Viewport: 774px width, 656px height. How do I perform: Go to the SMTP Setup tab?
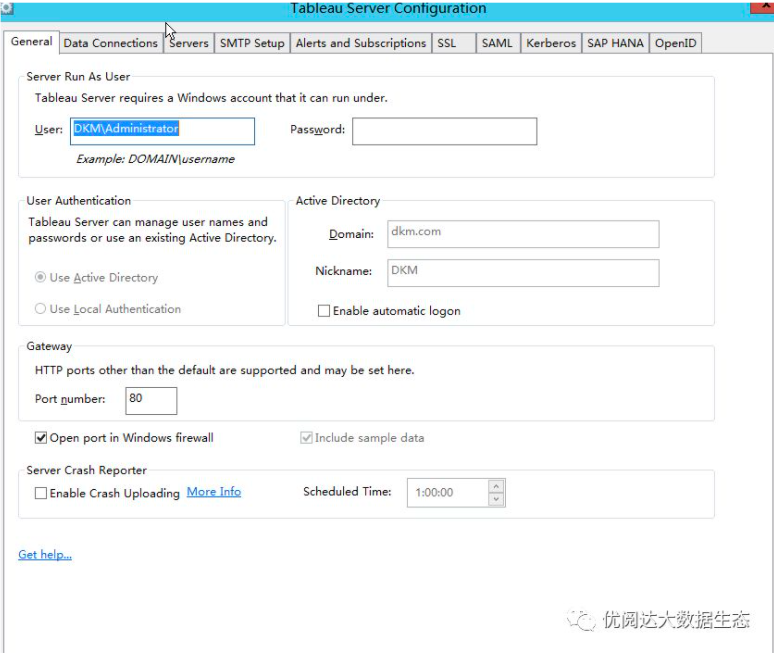[x=252, y=43]
